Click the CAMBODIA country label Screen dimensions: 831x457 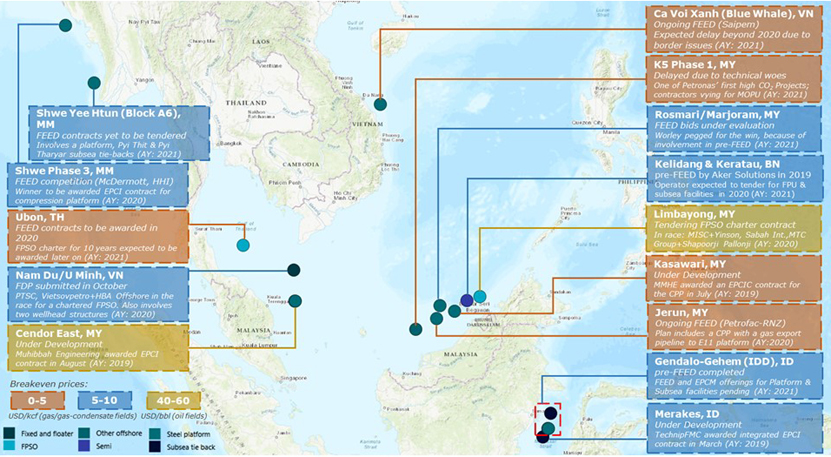click(300, 164)
